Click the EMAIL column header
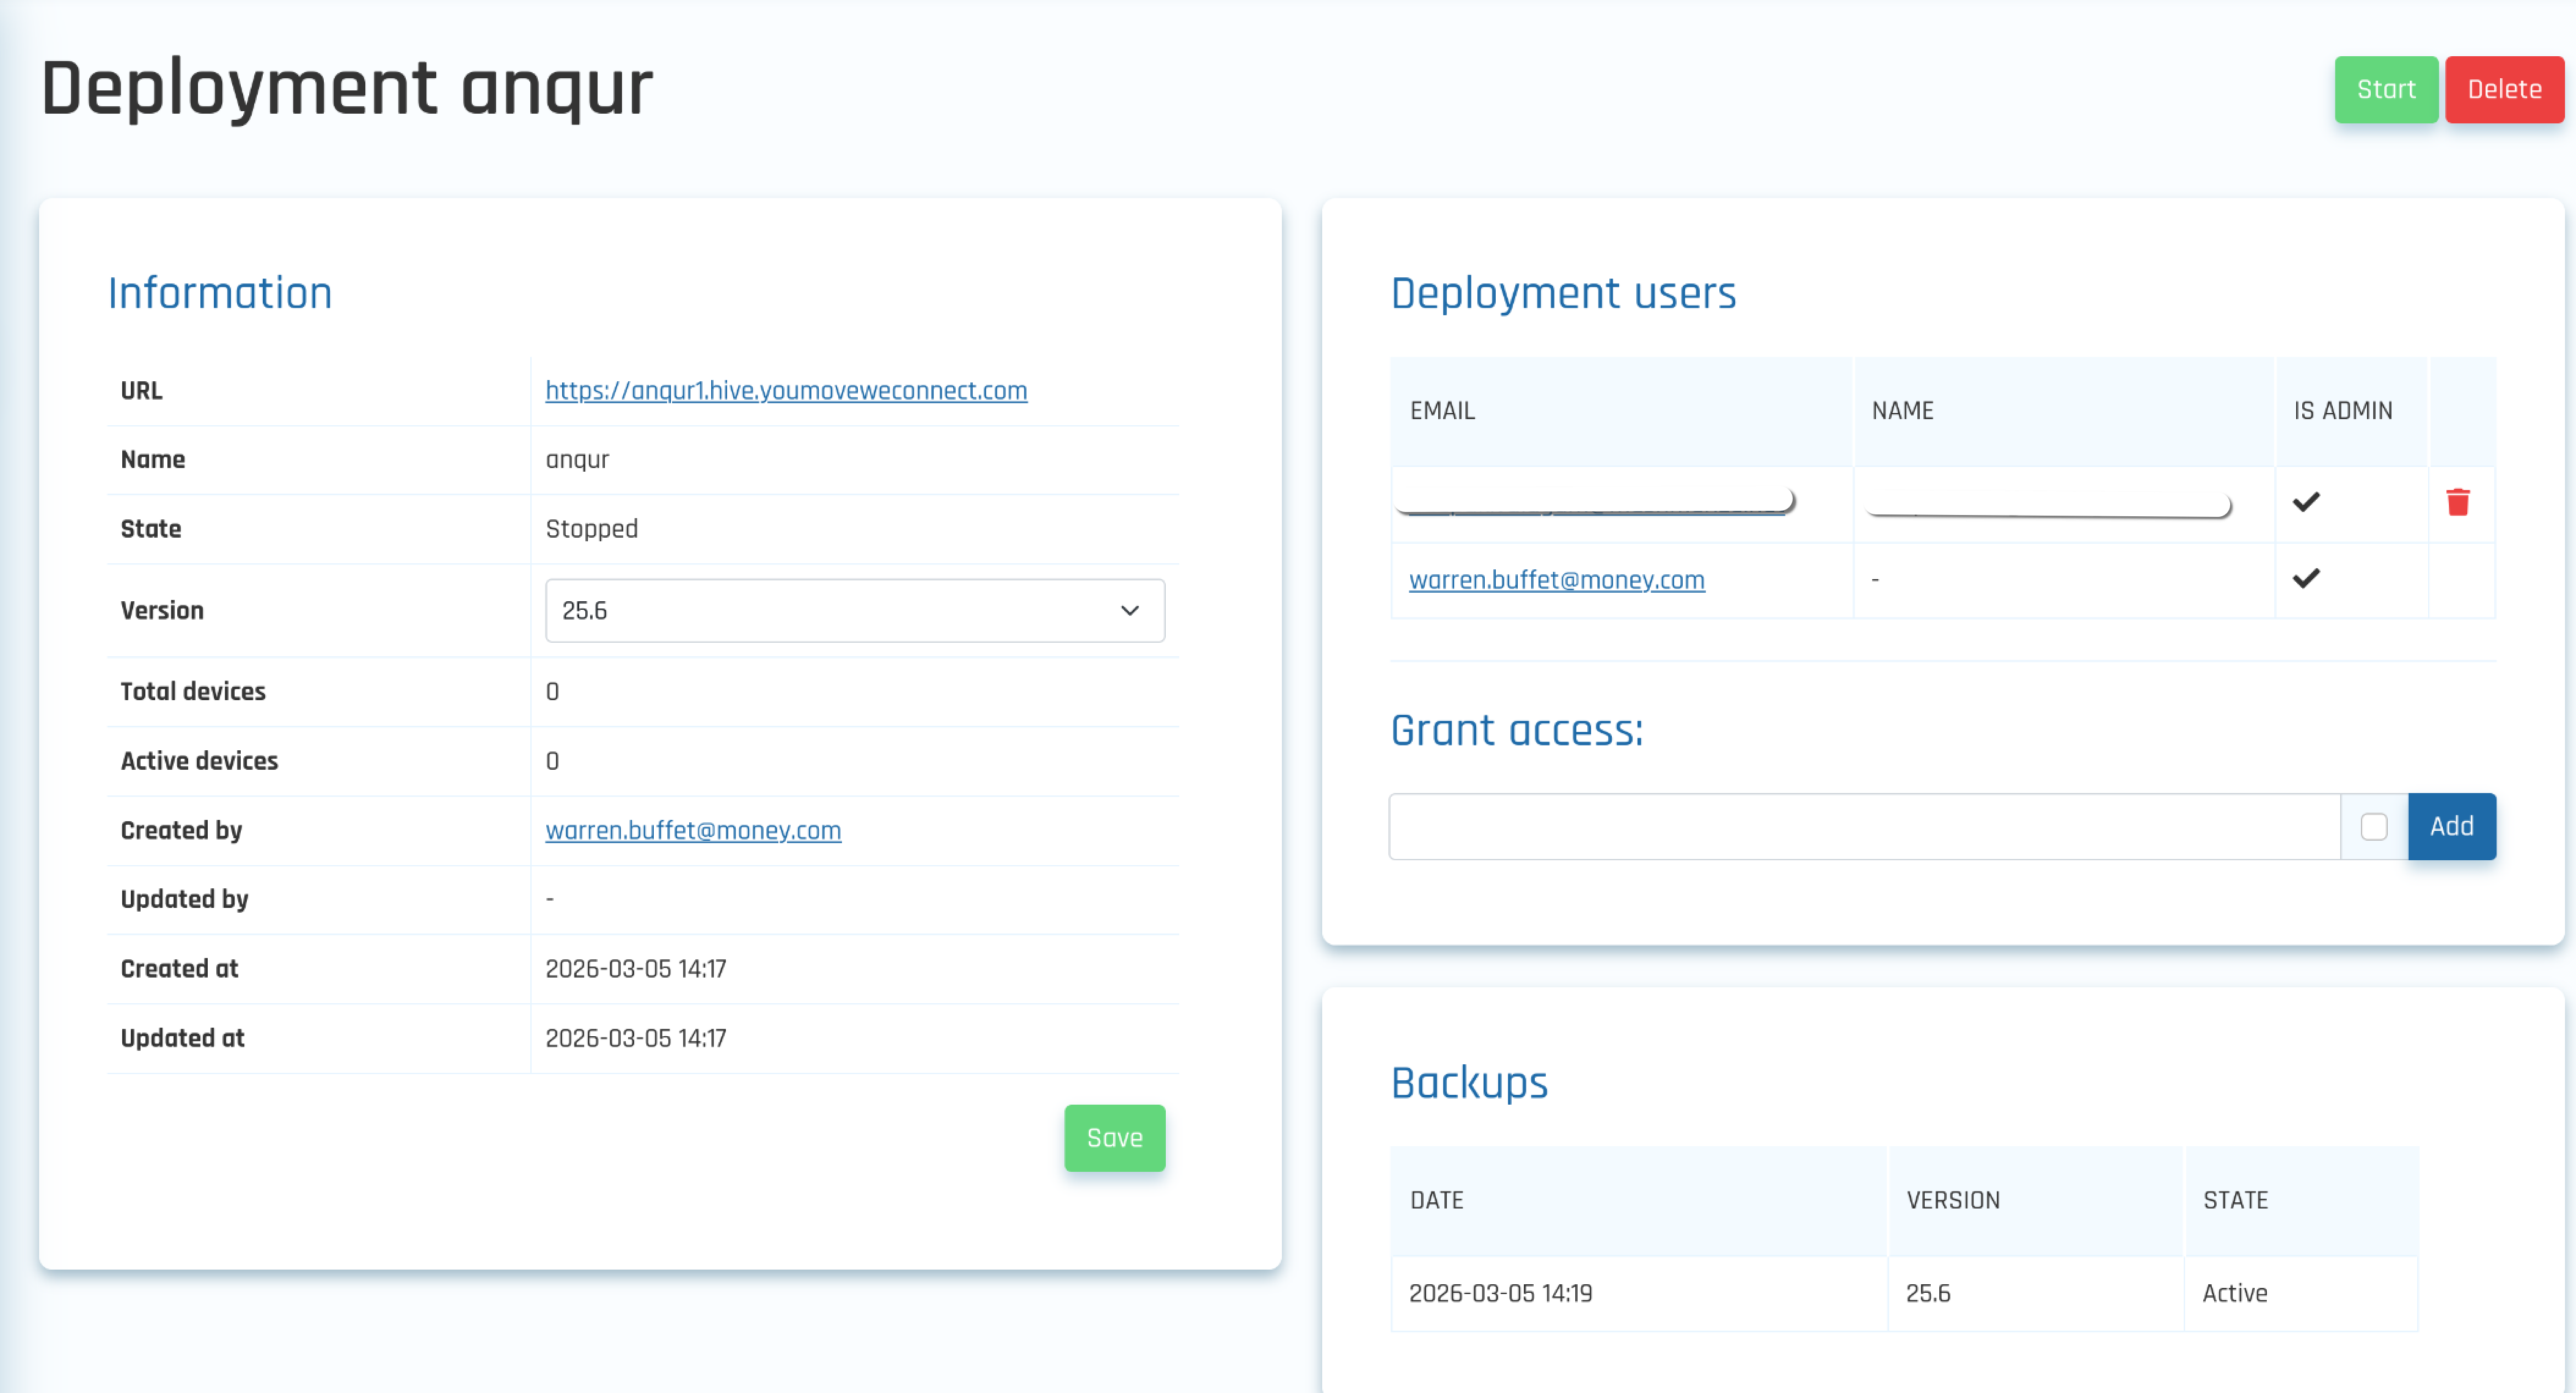 [x=1442, y=411]
